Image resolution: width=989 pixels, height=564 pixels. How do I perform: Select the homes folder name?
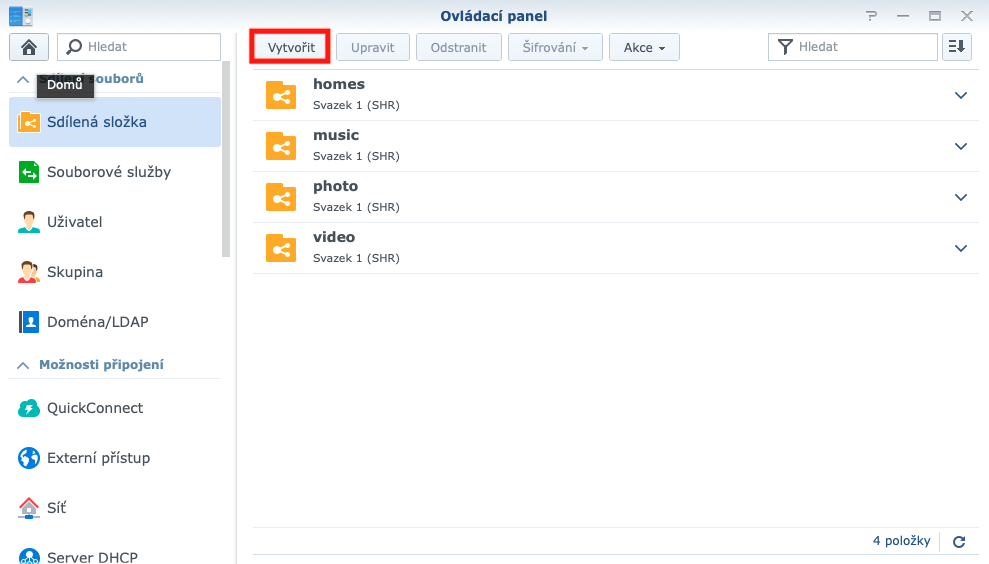339,85
